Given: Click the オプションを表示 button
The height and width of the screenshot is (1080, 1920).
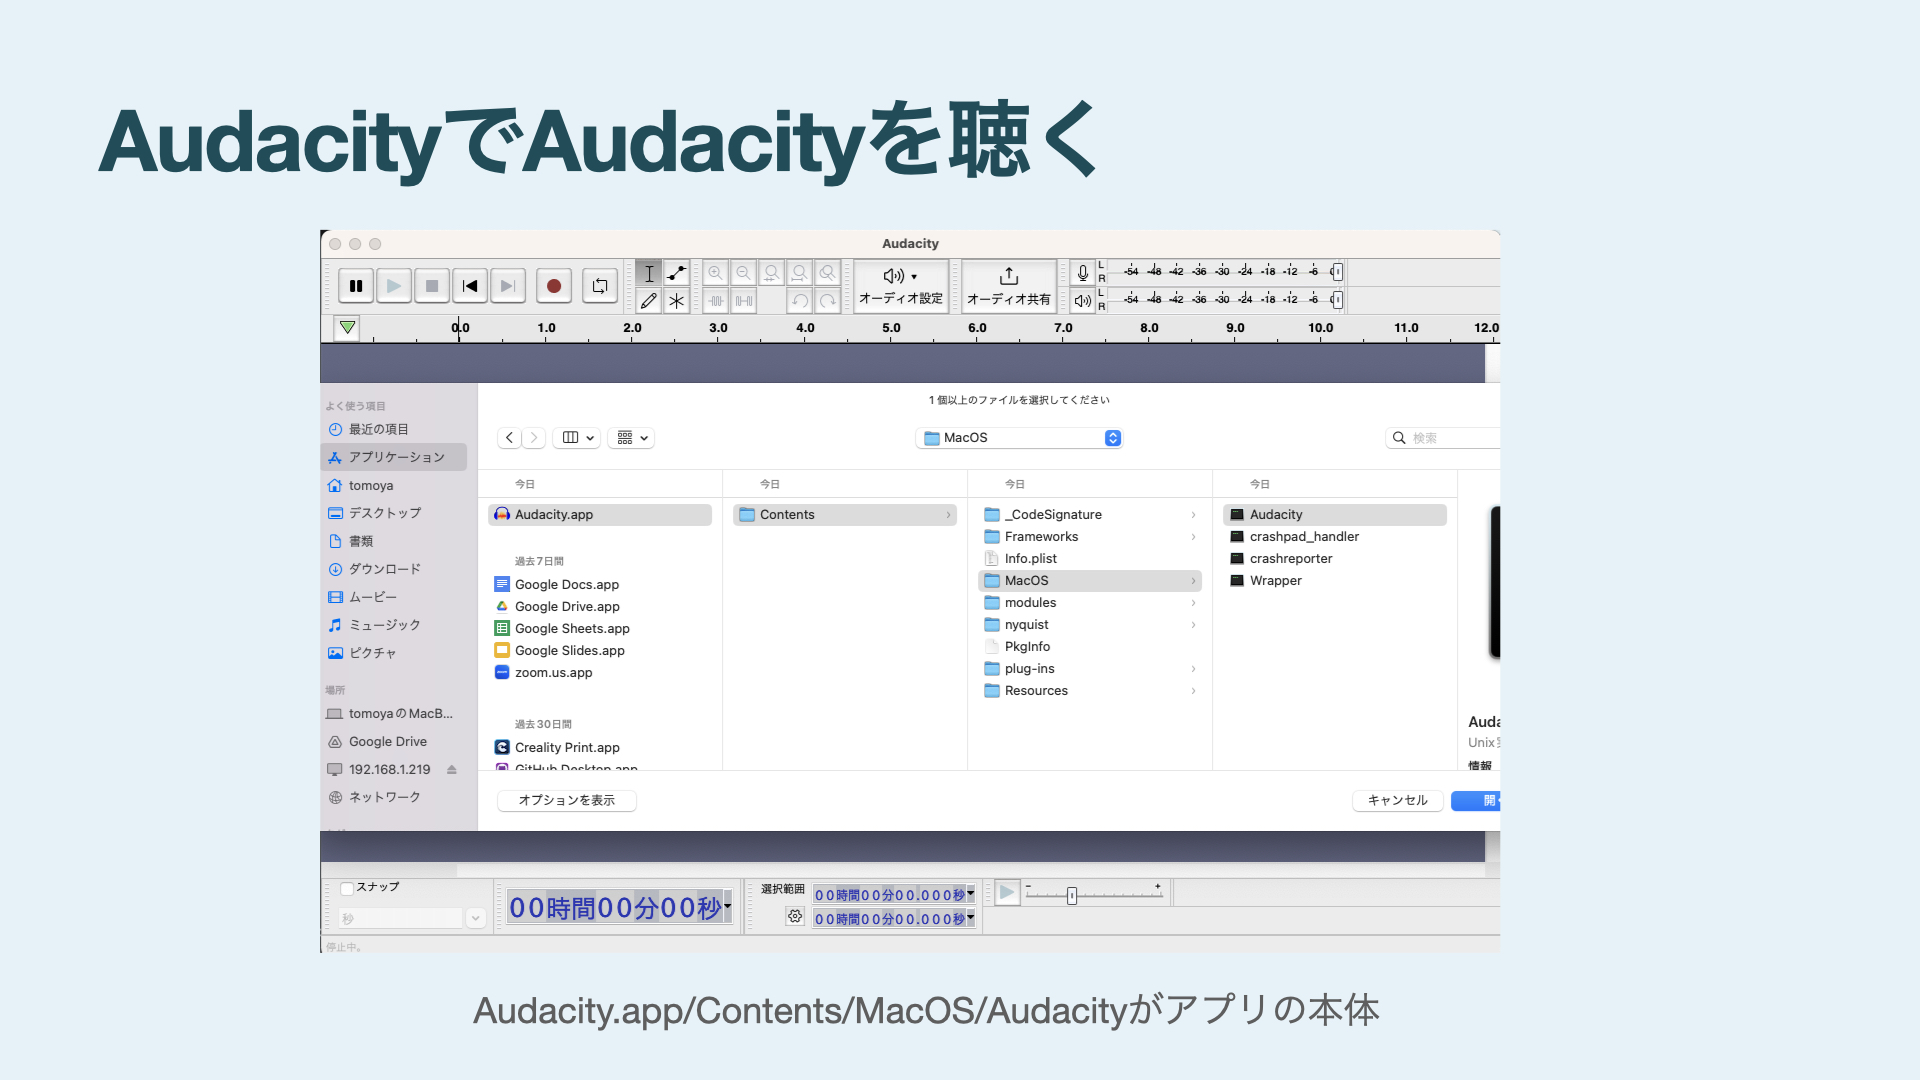Looking at the screenshot, I should pyautogui.click(x=566, y=800).
